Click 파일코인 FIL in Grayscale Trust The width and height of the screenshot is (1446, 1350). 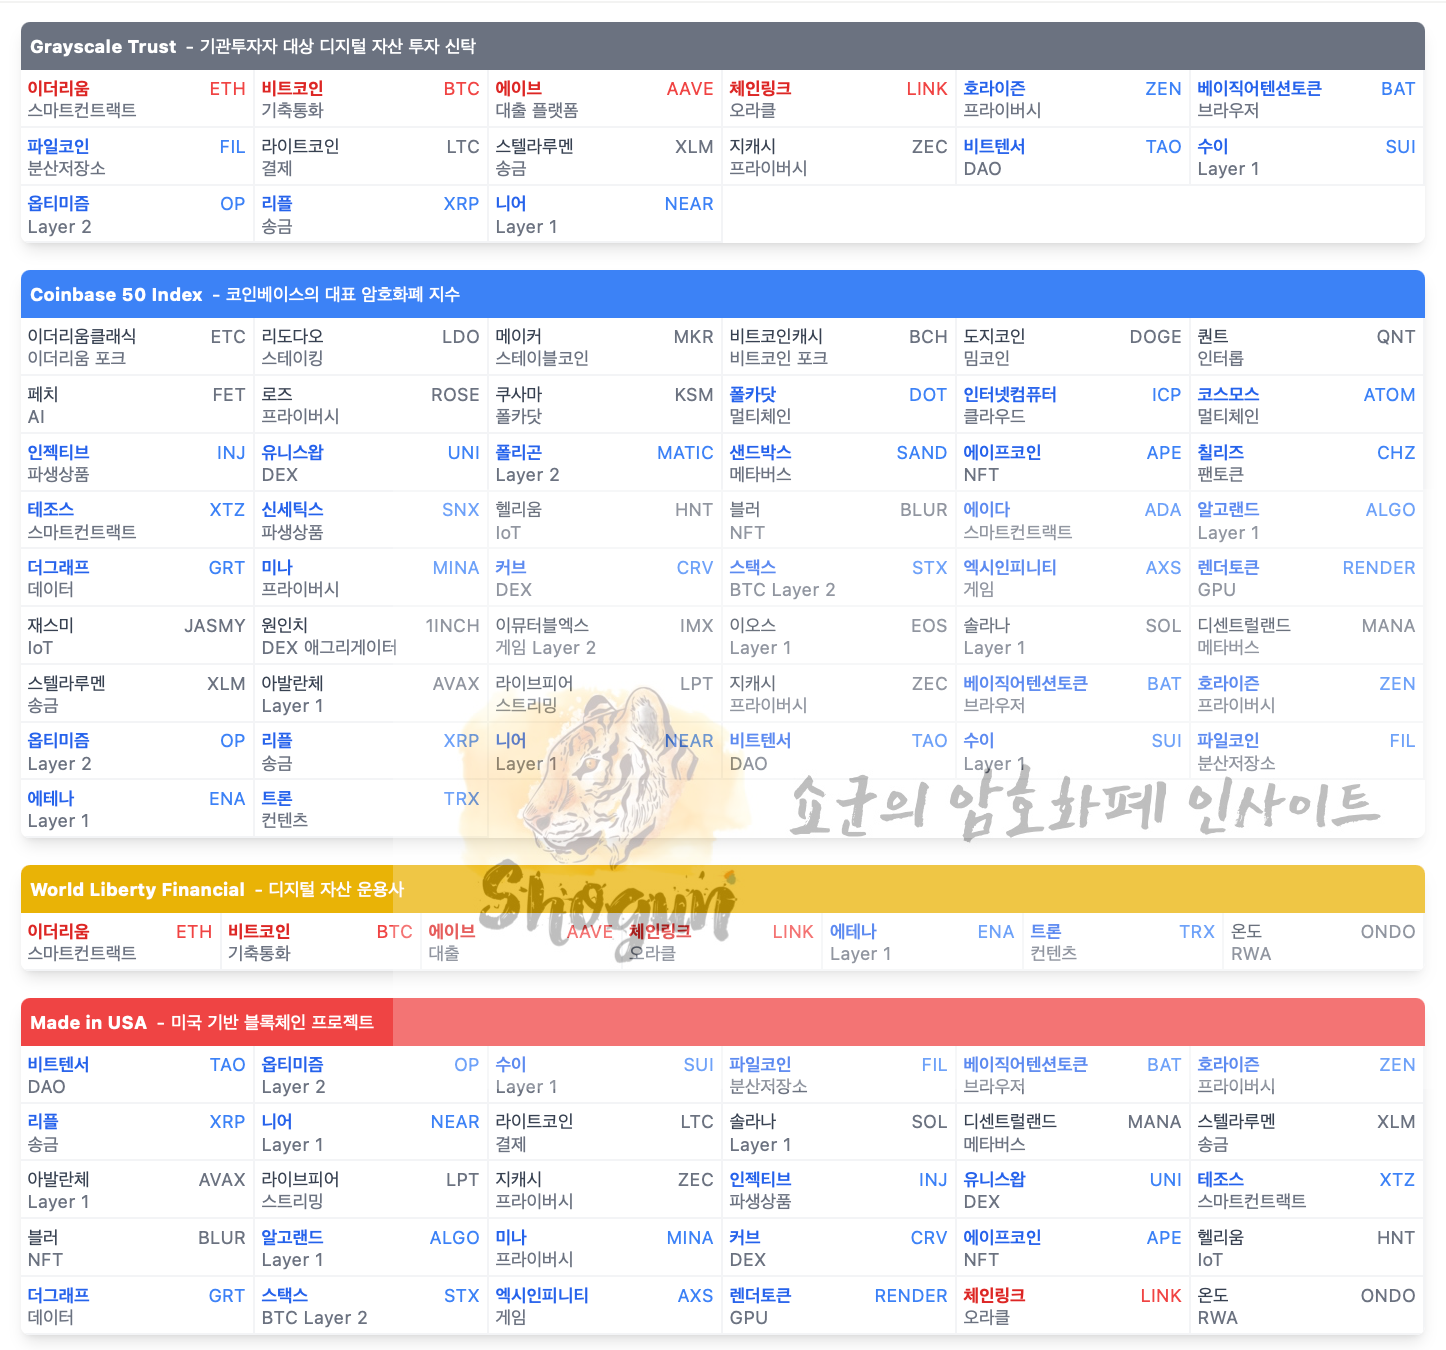[x=137, y=157]
